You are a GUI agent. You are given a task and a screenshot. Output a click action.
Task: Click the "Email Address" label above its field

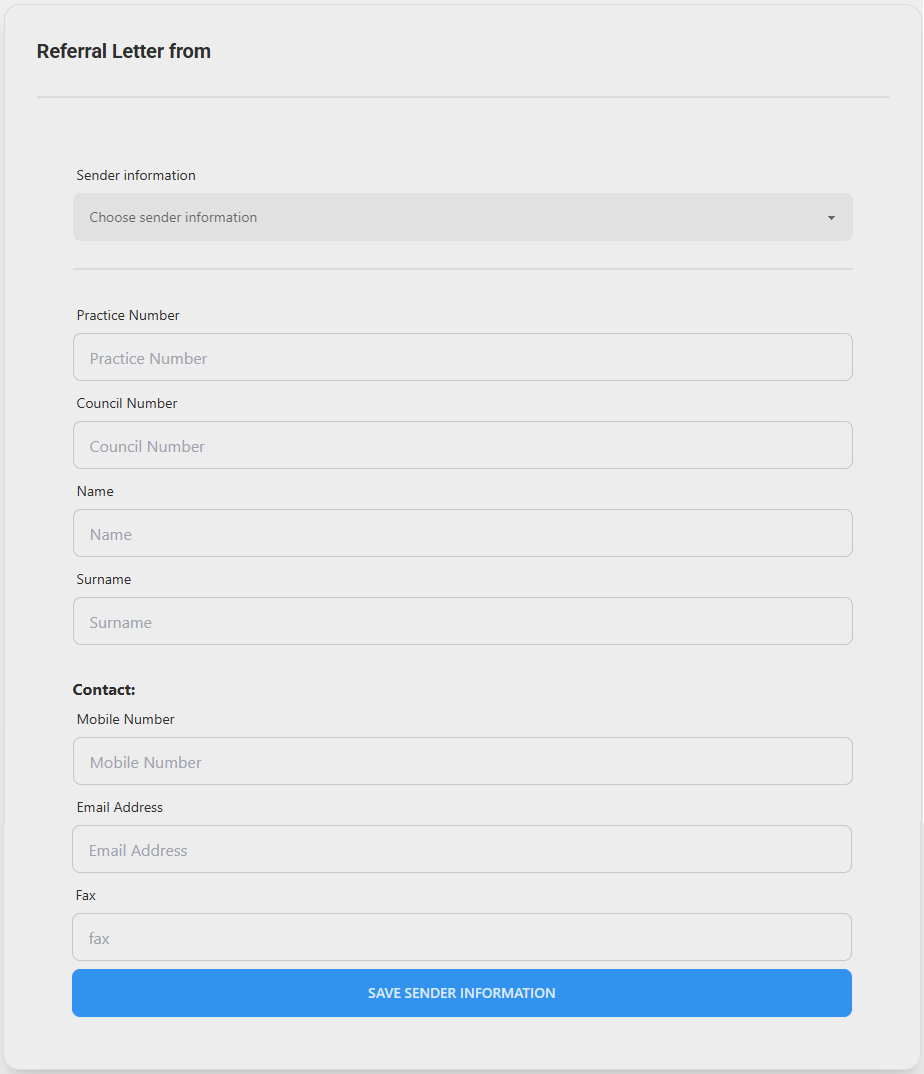(x=120, y=807)
